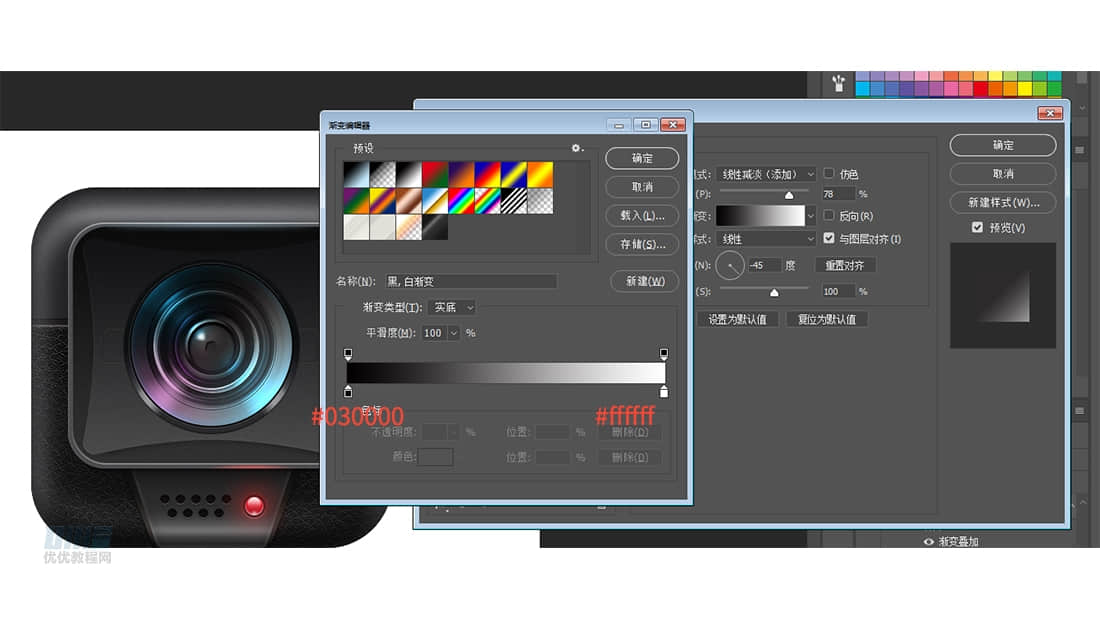Pick the bright red swatch in Swatches panel
Screen dimensions: 1100x619
981,89
